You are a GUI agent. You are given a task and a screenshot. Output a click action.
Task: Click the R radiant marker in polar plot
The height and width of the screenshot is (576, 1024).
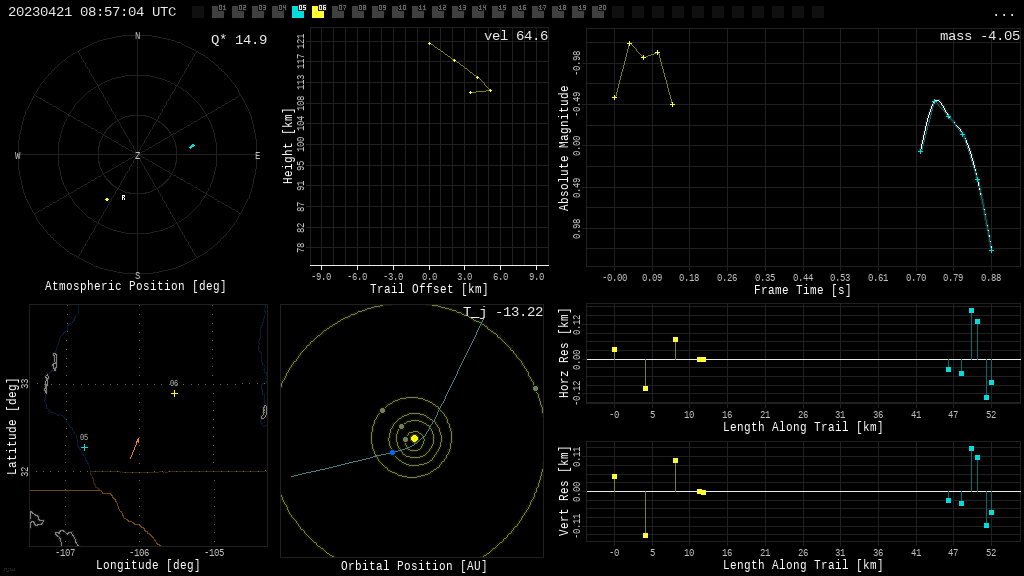click(124, 198)
